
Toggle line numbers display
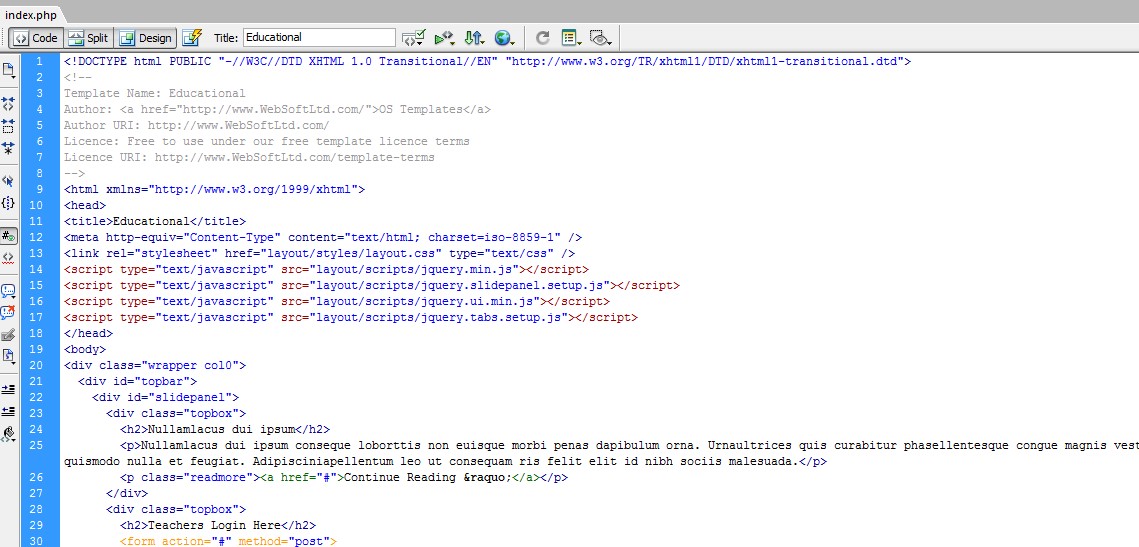(9, 235)
